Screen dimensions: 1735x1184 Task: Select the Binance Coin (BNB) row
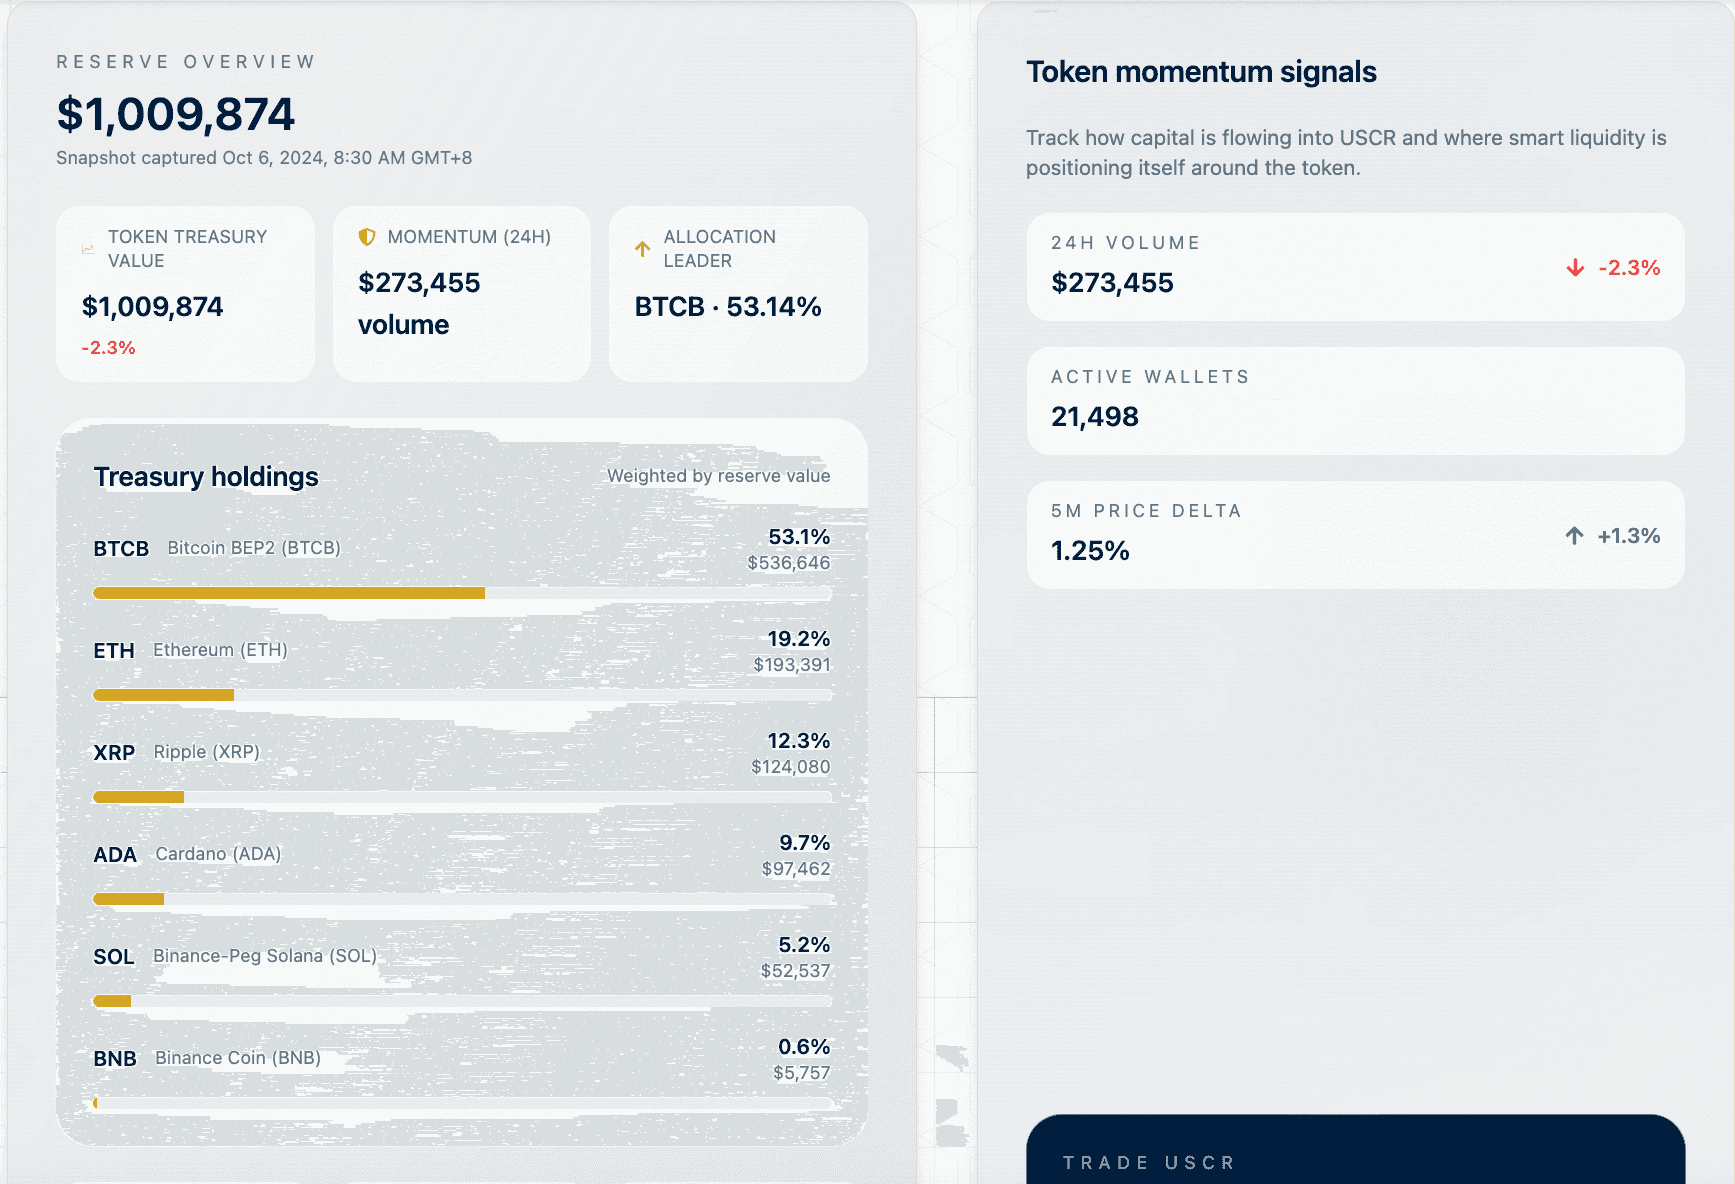(461, 1059)
